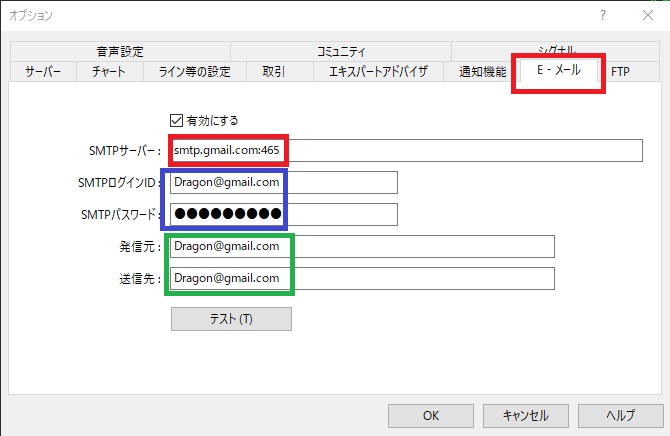
Task: Open the ライン等の設定 tab
Action: click(x=195, y=71)
